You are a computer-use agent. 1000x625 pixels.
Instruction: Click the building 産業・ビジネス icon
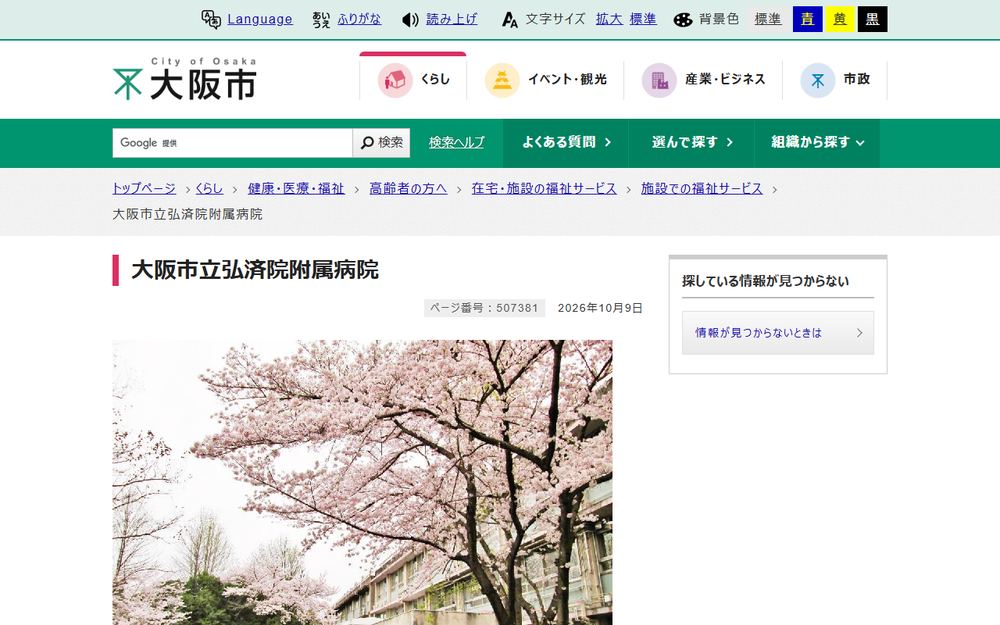click(x=659, y=80)
